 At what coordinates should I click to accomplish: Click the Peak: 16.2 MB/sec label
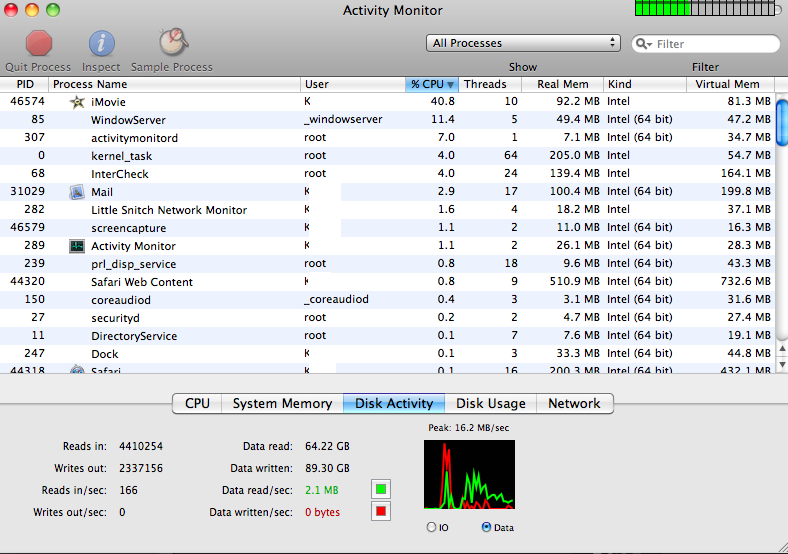pos(468,428)
